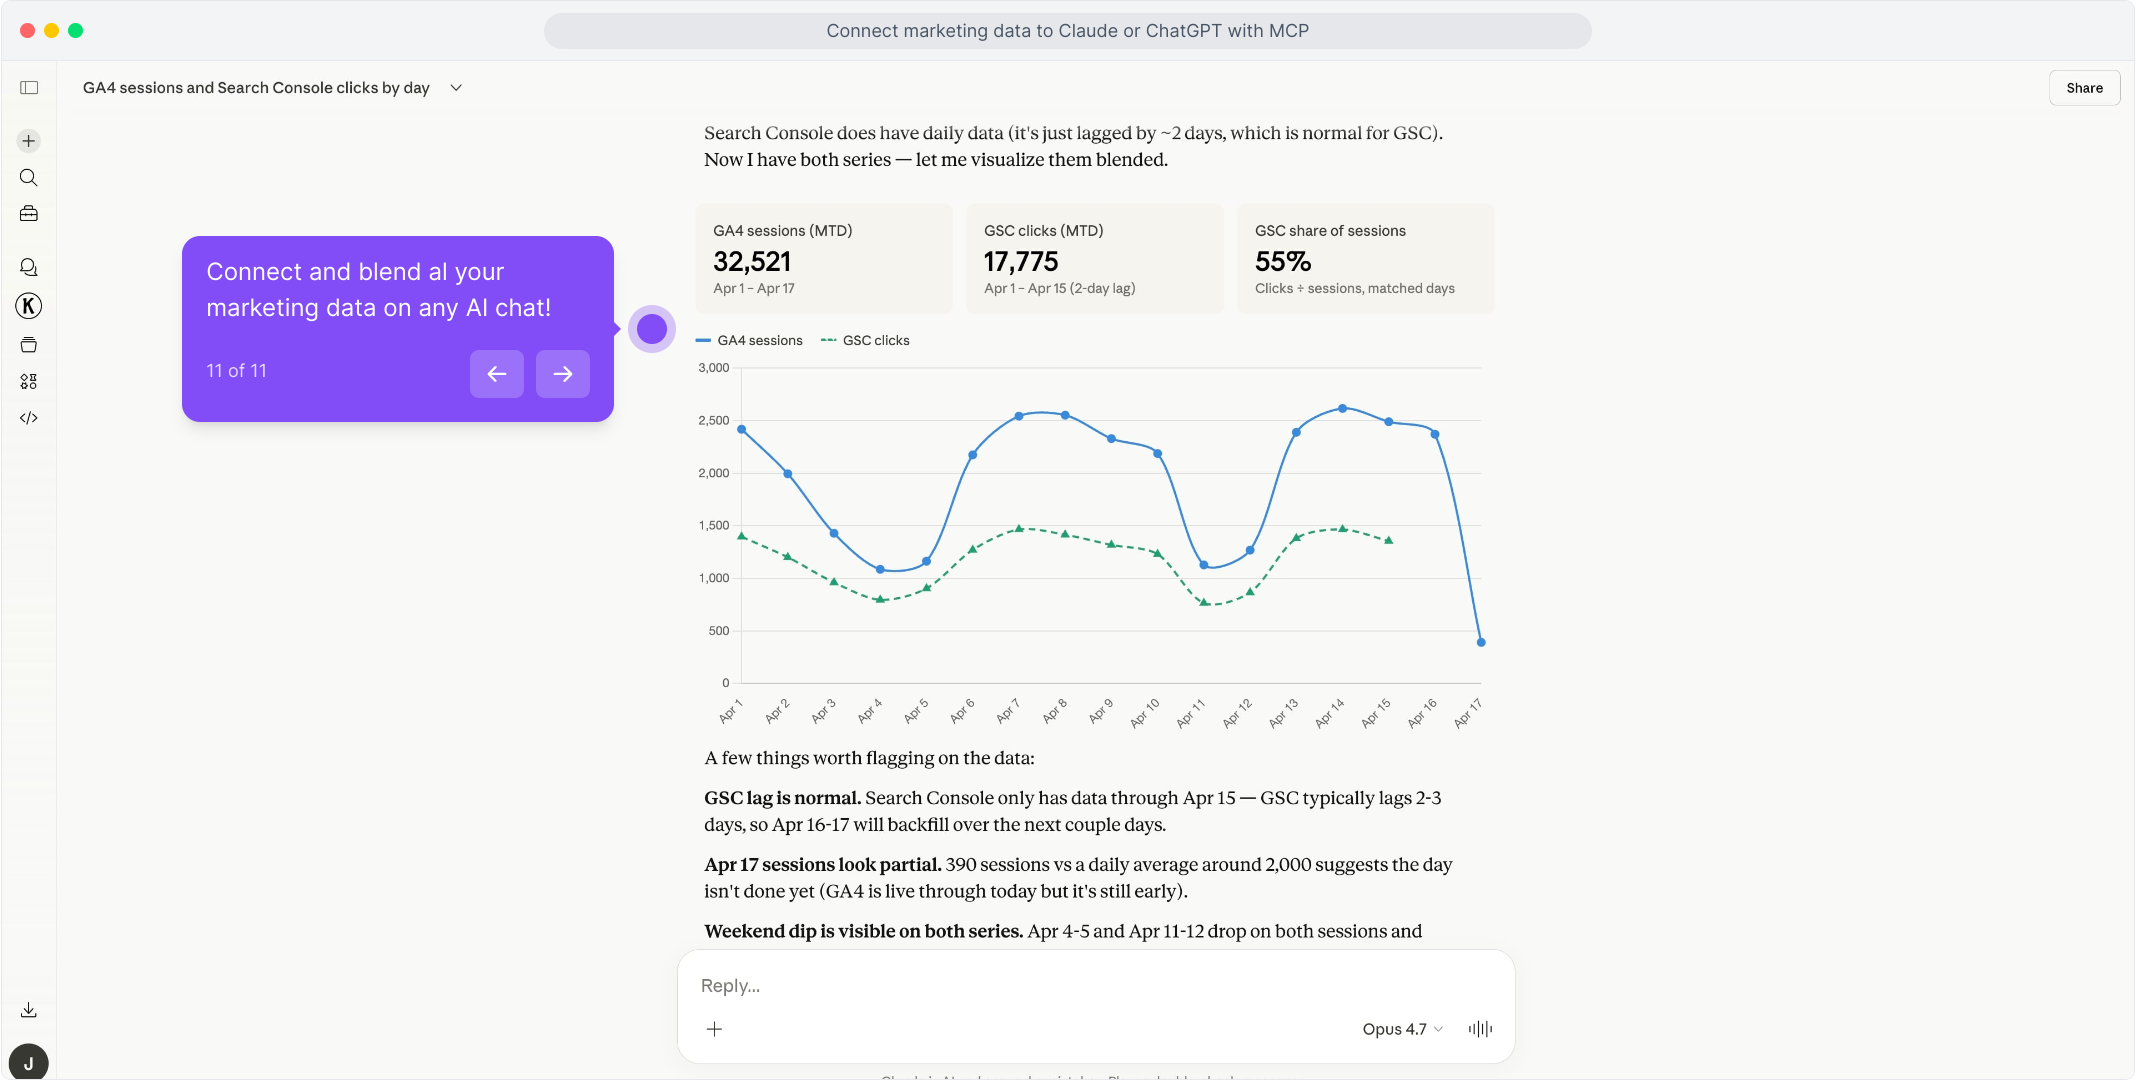Go back a tour step with the left arrow
Viewport: 2136px width, 1080px height.
(496, 373)
